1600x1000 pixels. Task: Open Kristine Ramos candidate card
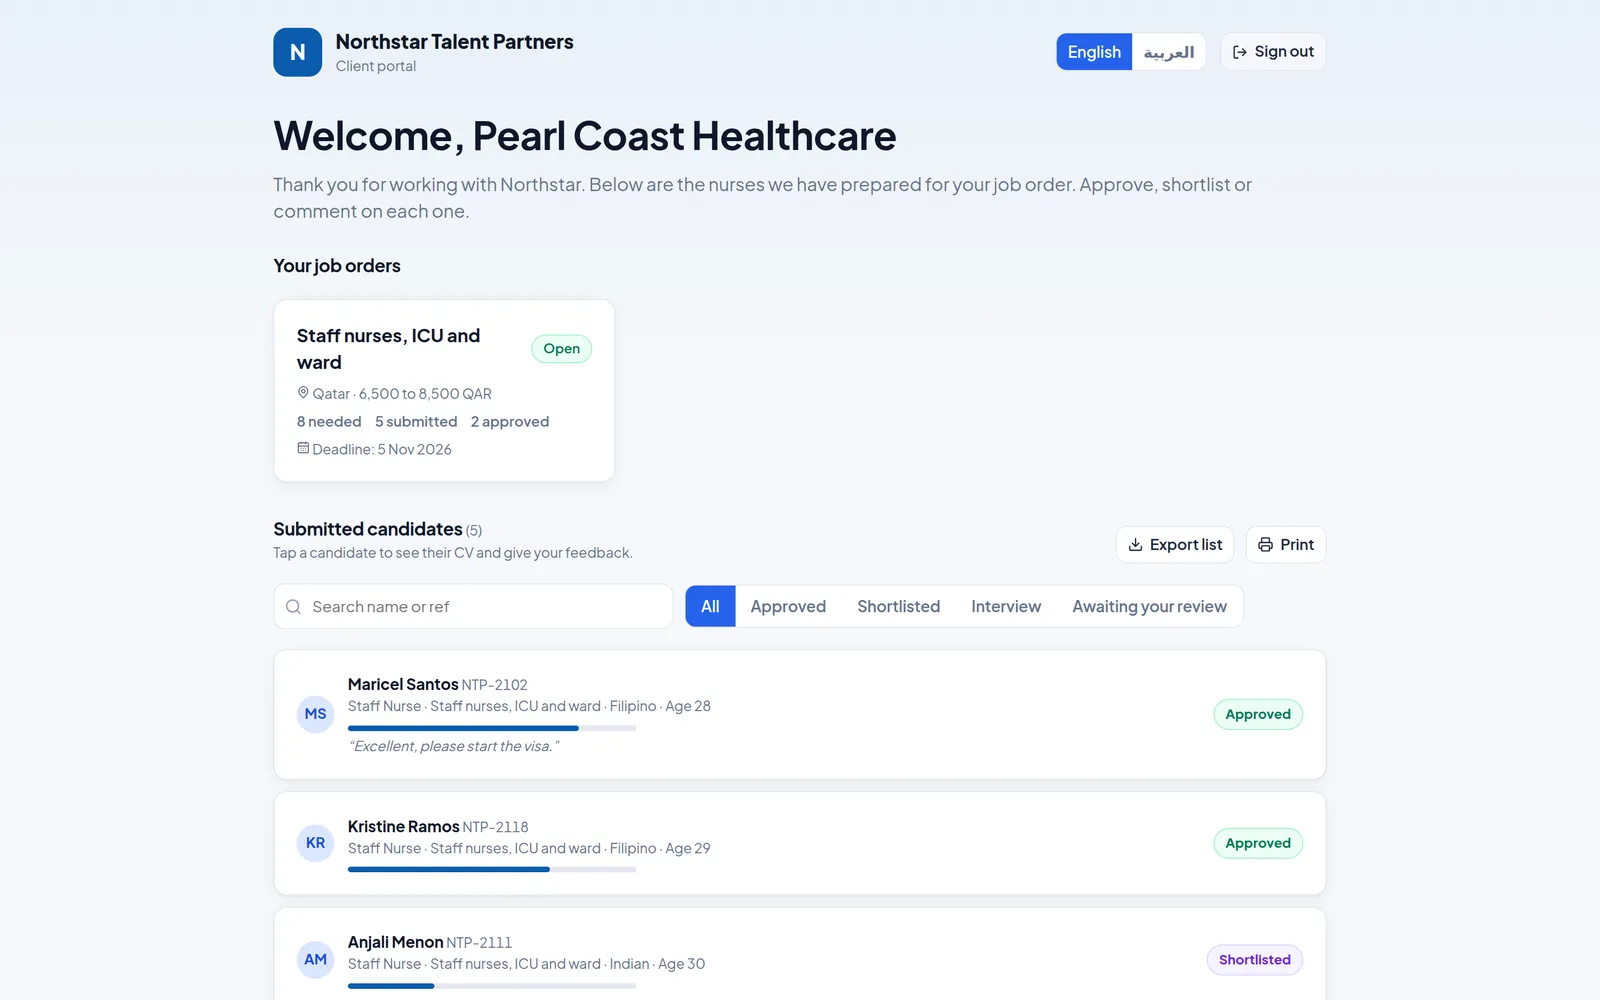[799, 843]
